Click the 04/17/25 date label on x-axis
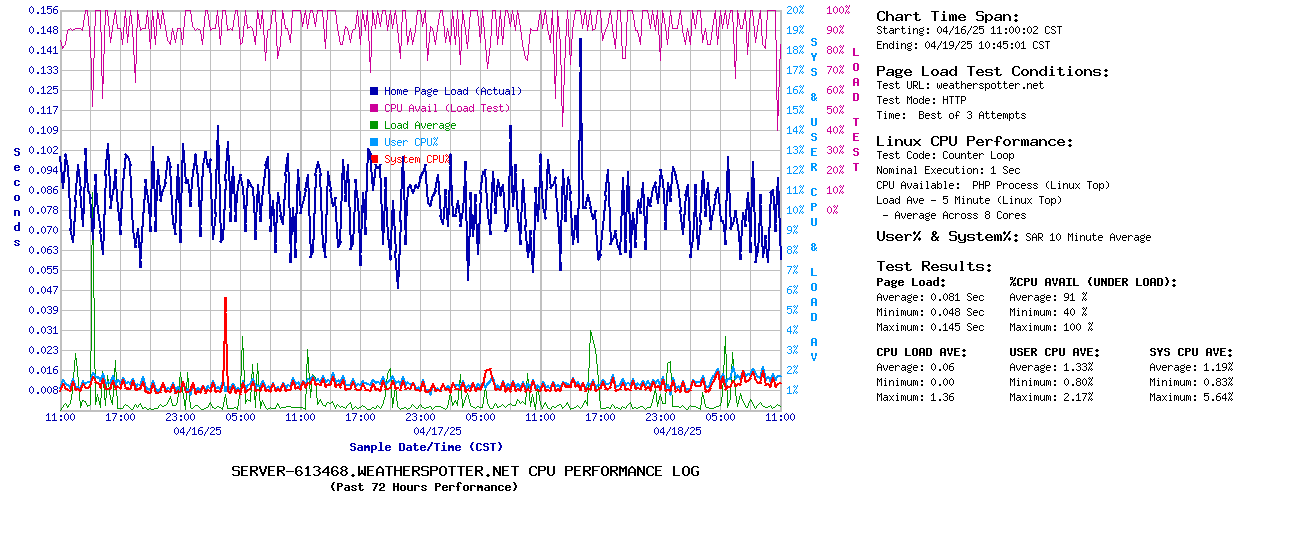This screenshot has height=550, width=1300. (x=437, y=431)
